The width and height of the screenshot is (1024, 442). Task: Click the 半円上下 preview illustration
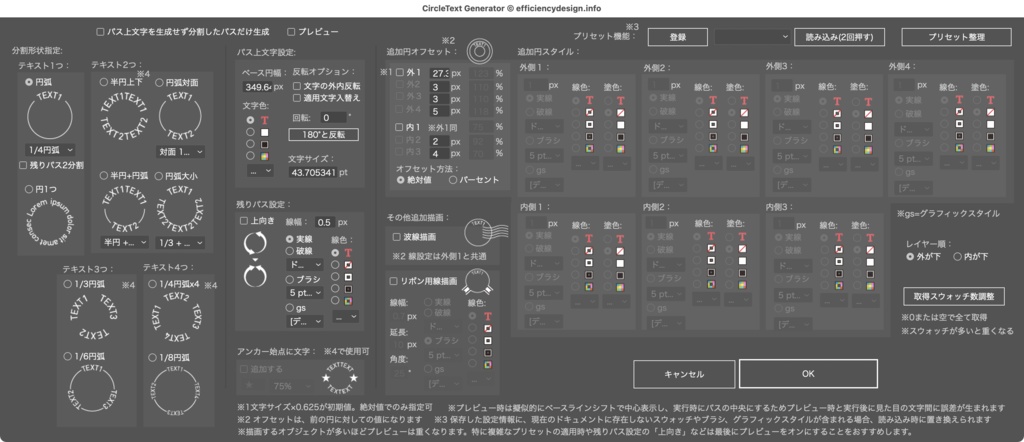pos(123,115)
